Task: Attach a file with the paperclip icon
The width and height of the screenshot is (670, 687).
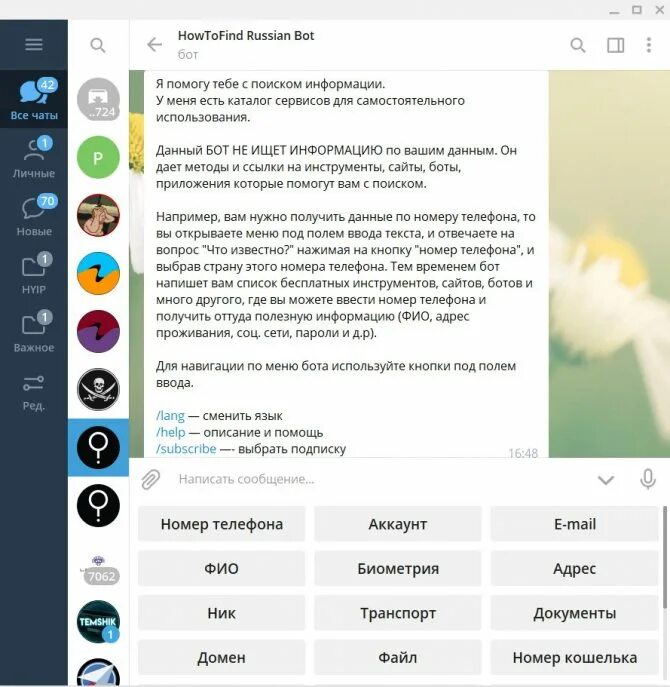Action: [151, 479]
